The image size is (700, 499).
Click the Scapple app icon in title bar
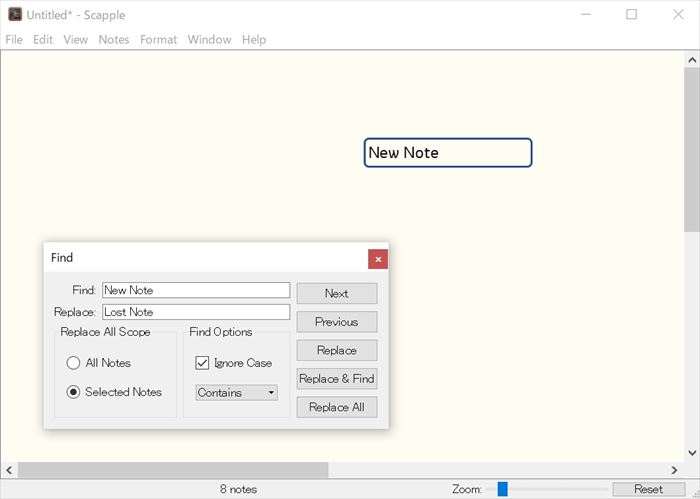click(15, 15)
